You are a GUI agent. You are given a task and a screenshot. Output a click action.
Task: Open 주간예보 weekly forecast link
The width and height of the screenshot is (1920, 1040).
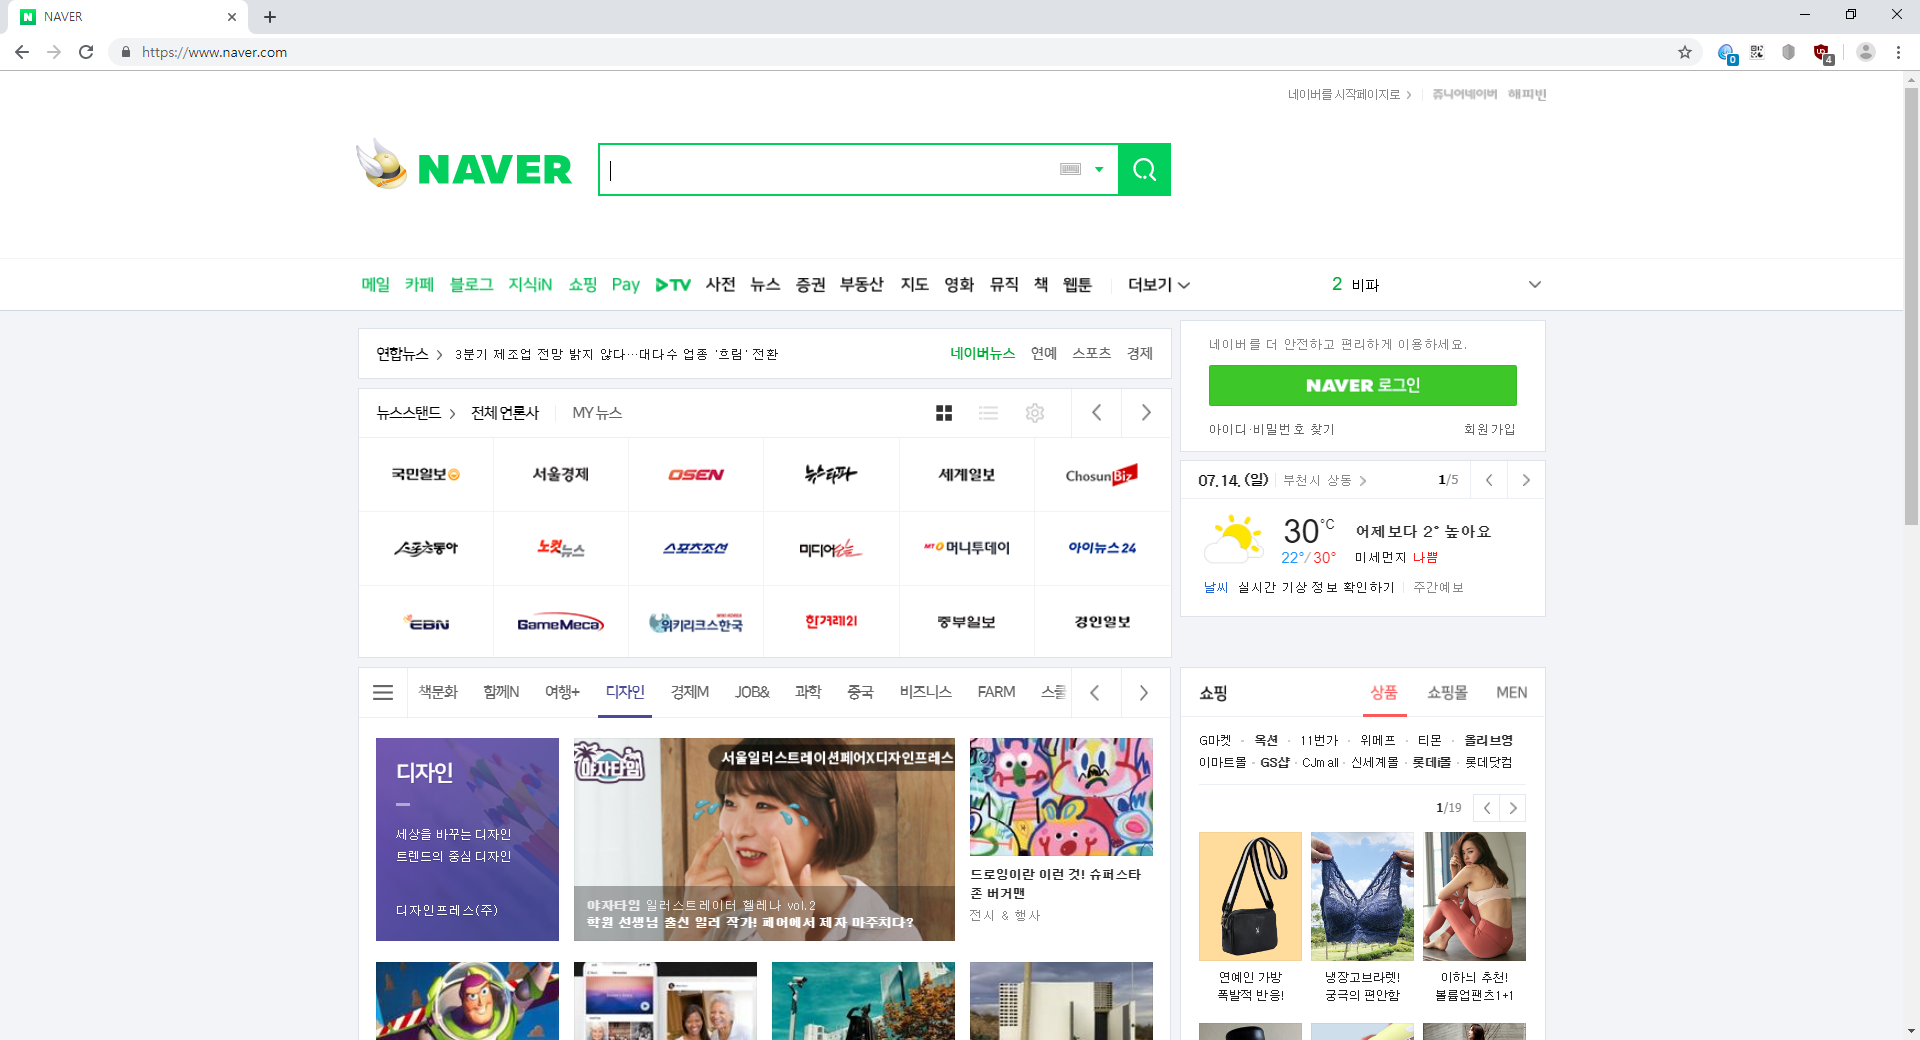tap(1438, 587)
